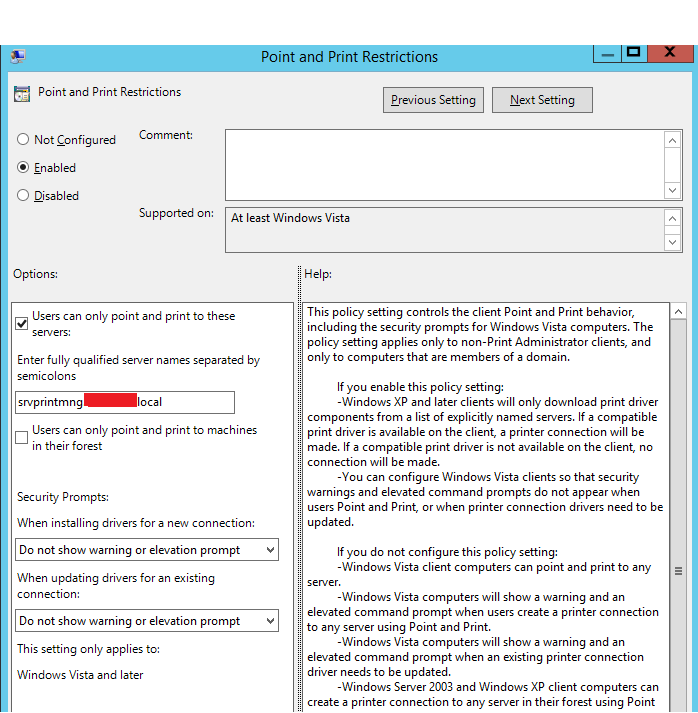Click the Comment box scroll down arrow
The width and height of the screenshot is (698, 713).
click(x=673, y=190)
